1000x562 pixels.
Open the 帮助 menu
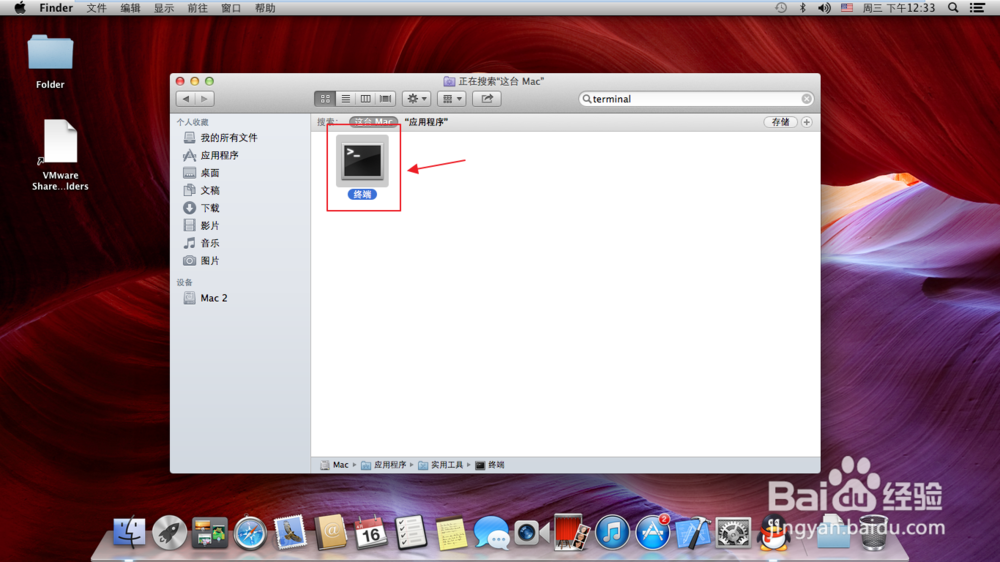(x=265, y=8)
